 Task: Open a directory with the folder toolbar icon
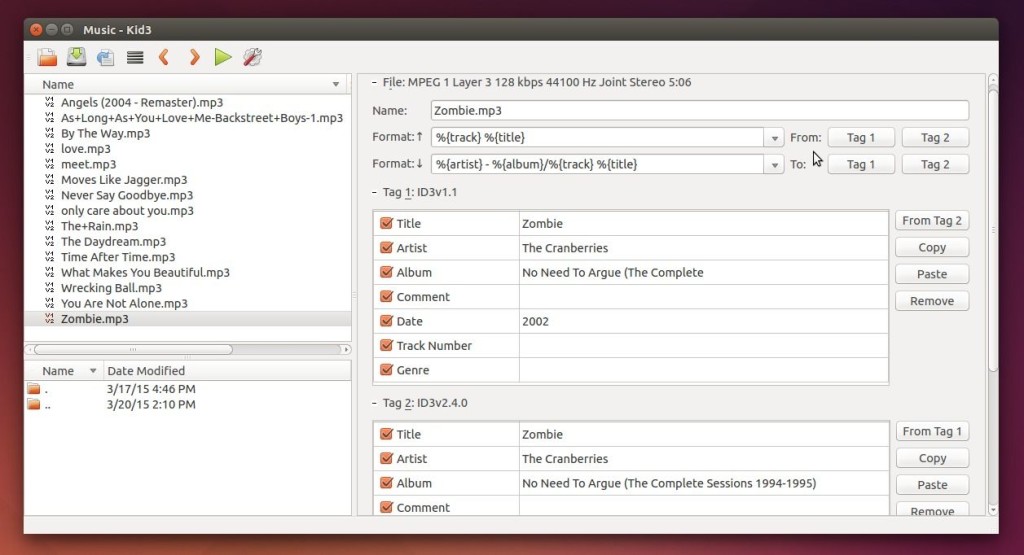point(47,57)
